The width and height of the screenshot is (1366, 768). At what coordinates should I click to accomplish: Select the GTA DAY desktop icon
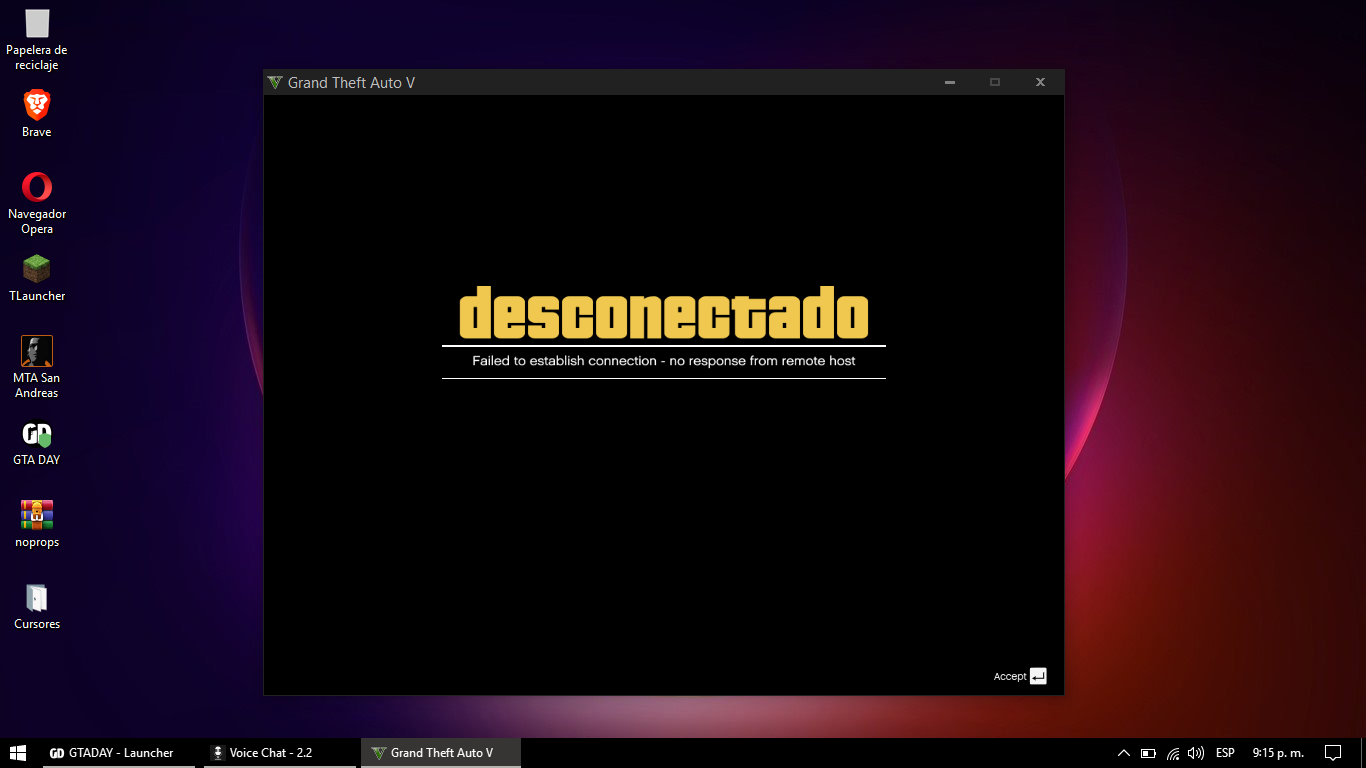click(37, 435)
